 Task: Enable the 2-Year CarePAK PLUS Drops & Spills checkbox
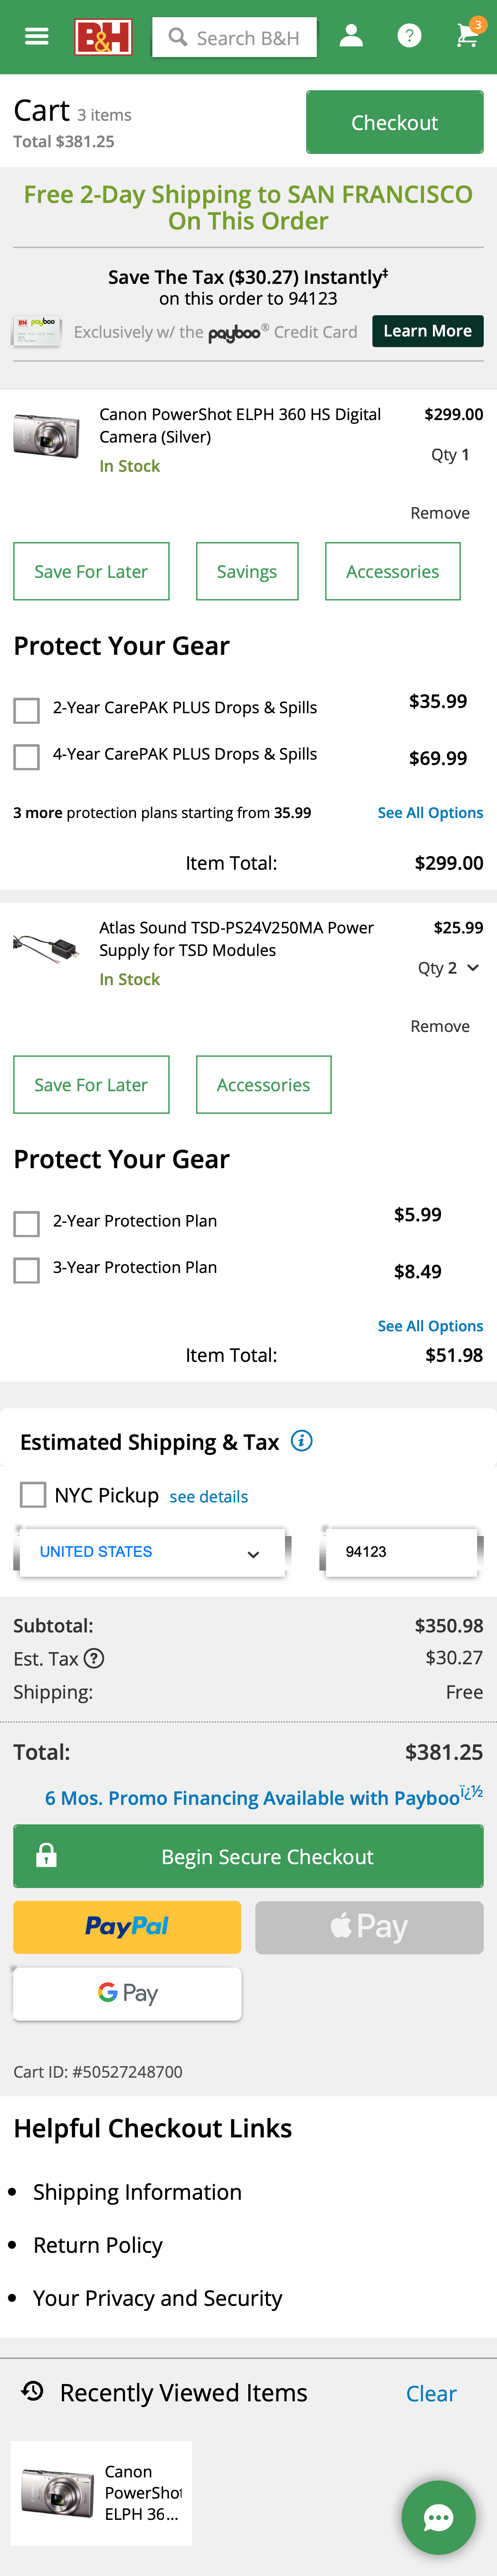tap(26, 711)
